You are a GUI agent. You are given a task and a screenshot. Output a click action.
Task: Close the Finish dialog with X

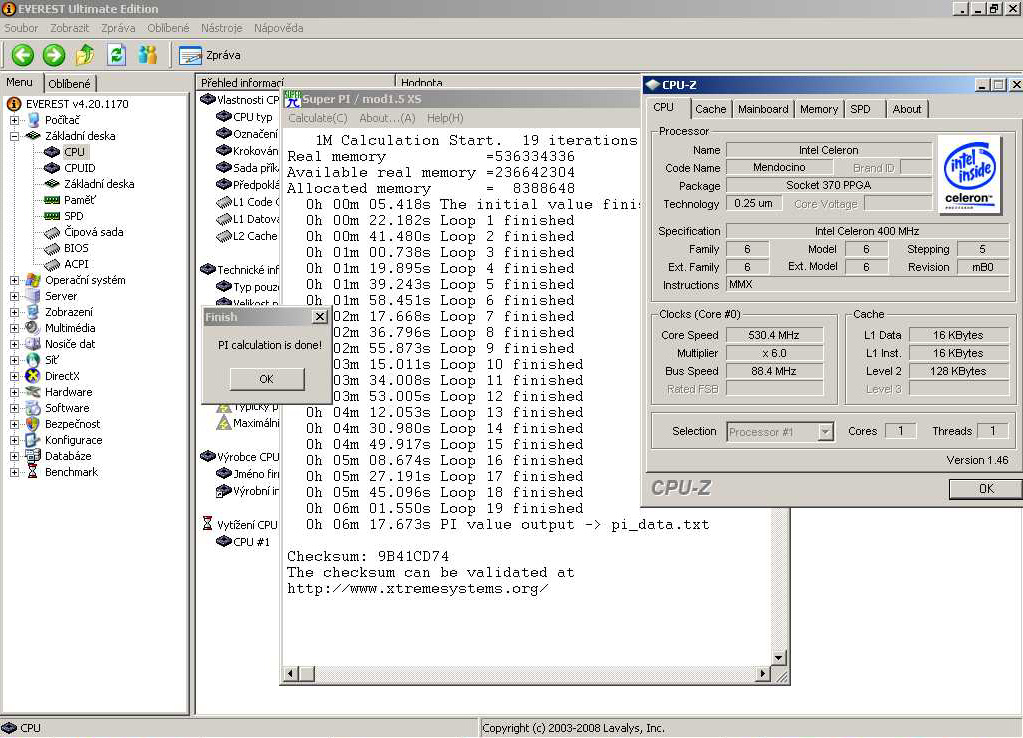tap(320, 316)
